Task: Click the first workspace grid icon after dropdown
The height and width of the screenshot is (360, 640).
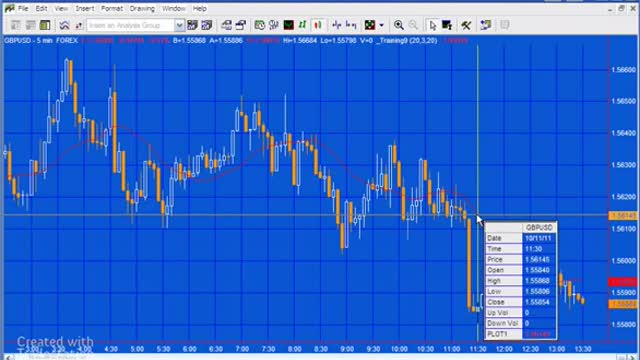Action: pyautogui.click(x=192, y=25)
